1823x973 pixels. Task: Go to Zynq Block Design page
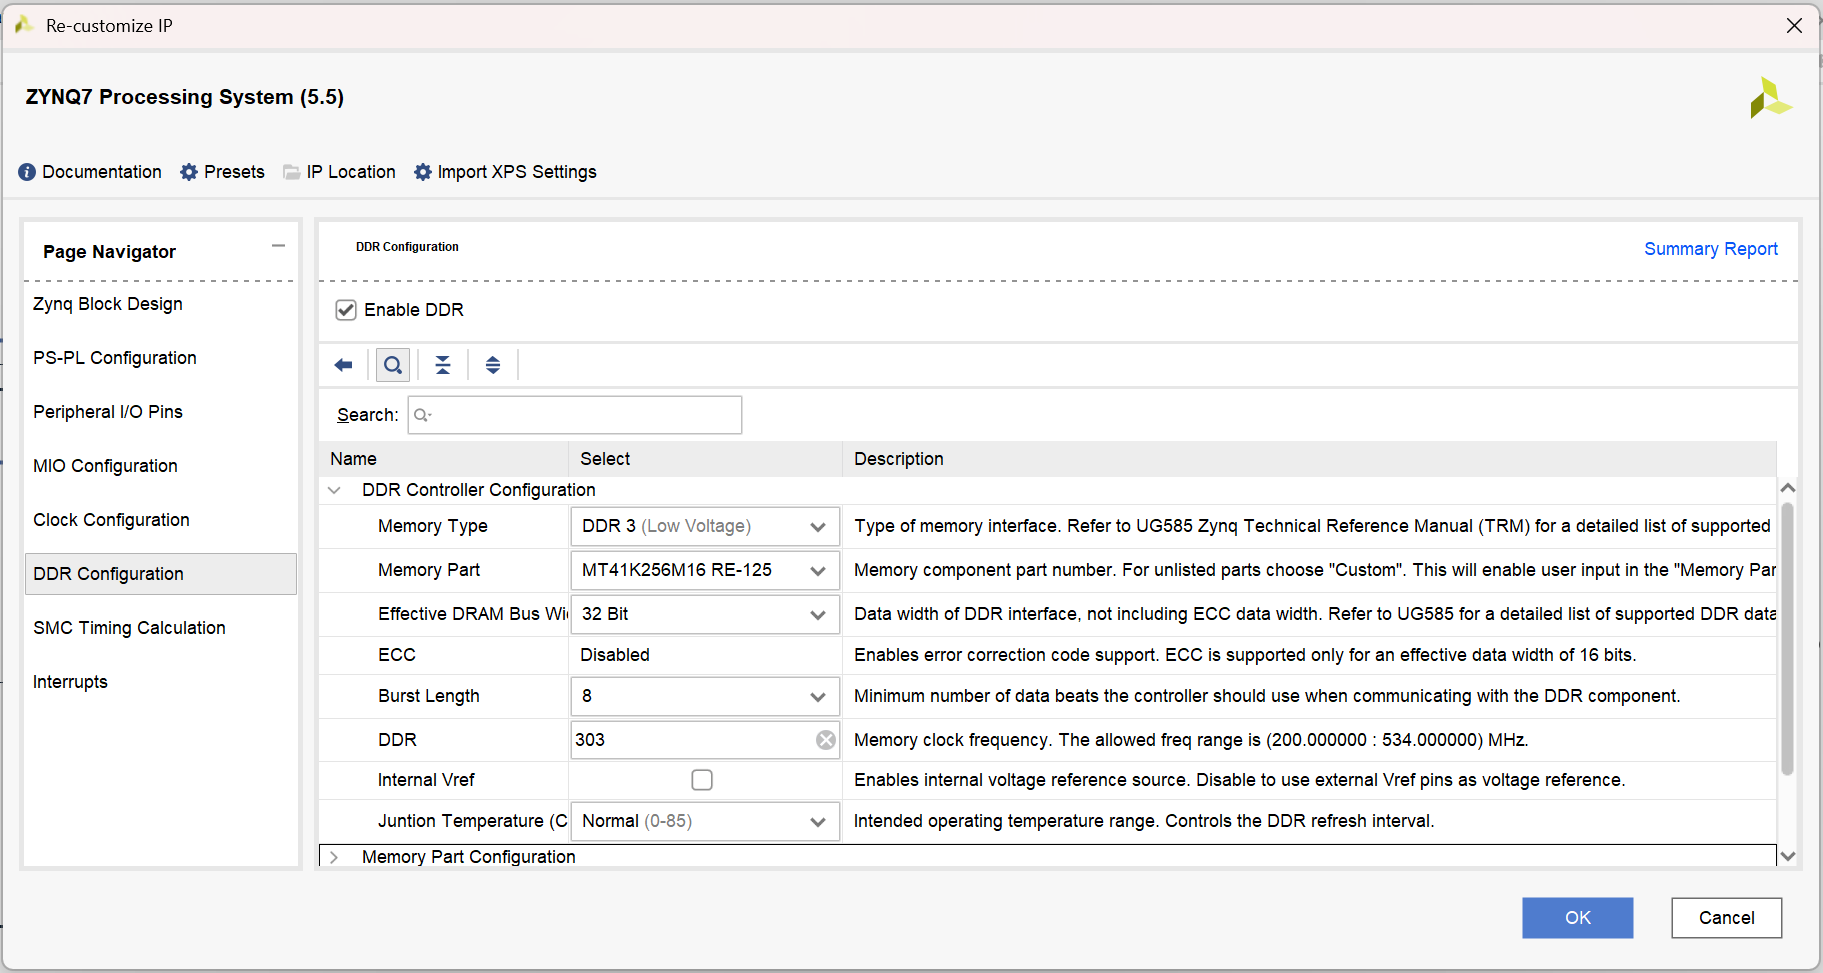point(108,304)
